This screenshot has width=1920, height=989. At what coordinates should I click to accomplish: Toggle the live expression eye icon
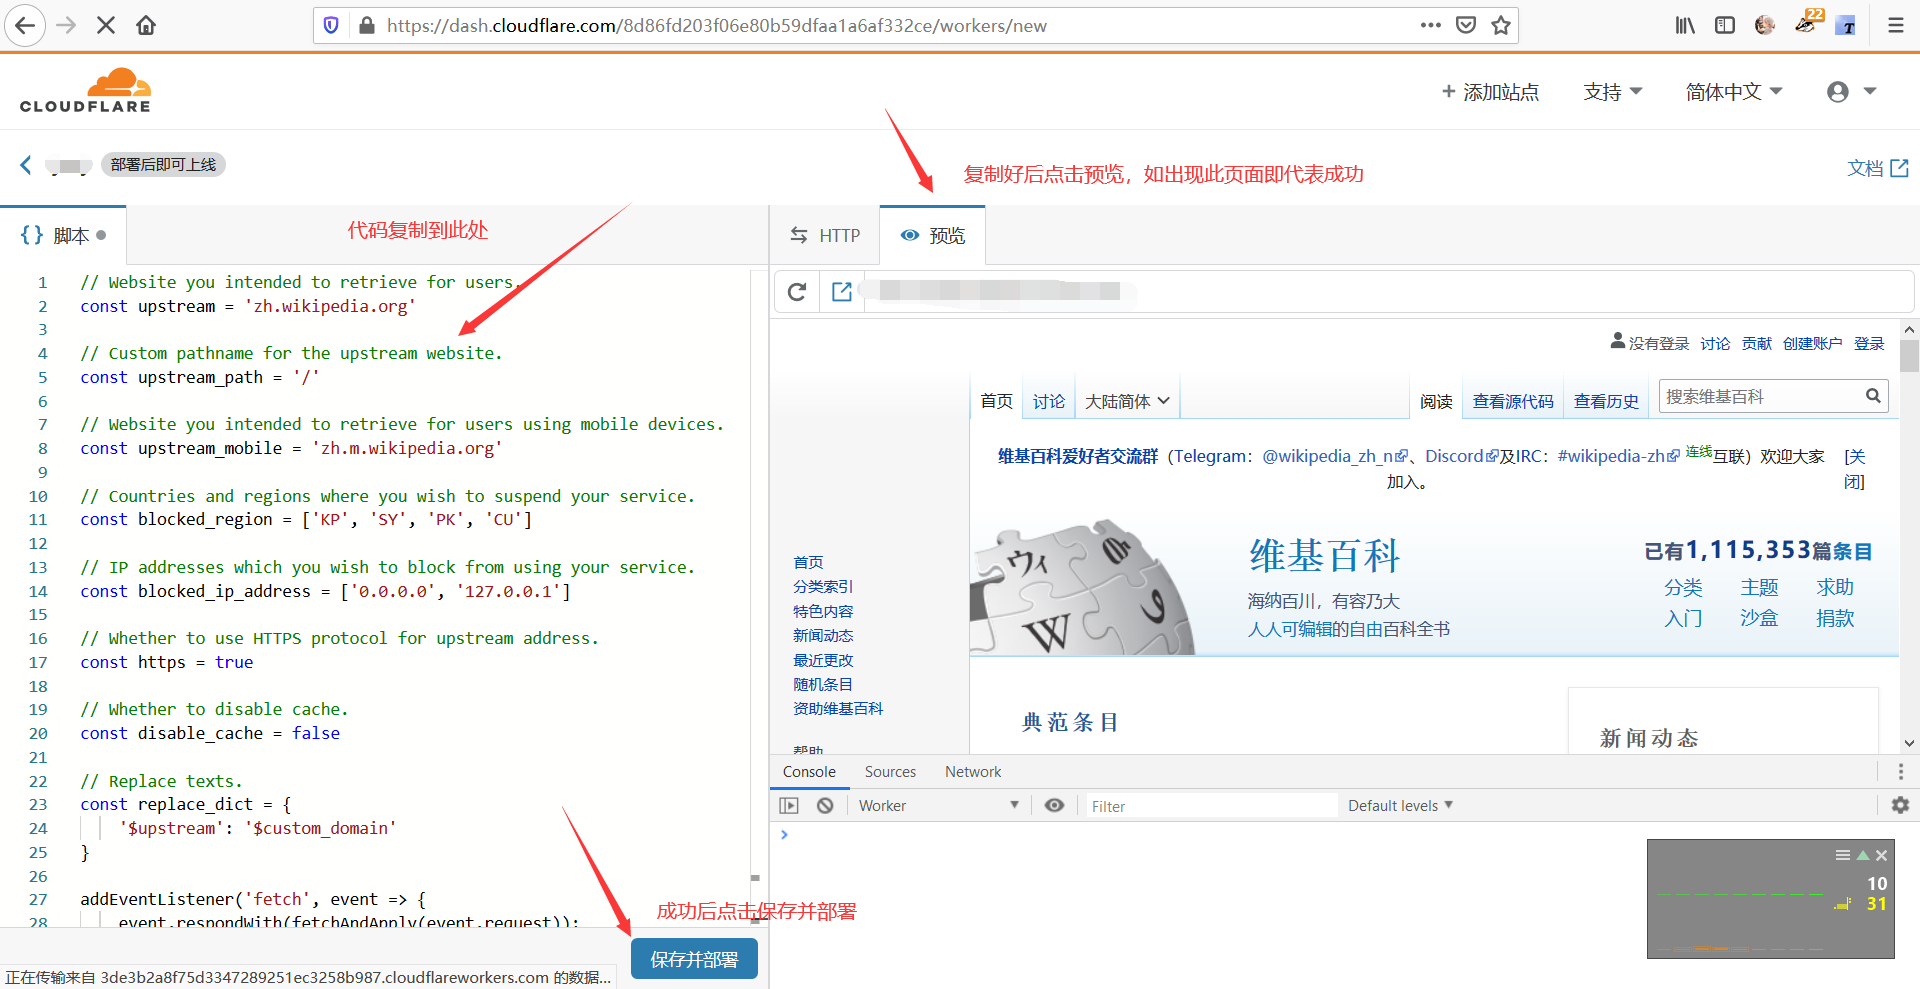click(1054, 805)
